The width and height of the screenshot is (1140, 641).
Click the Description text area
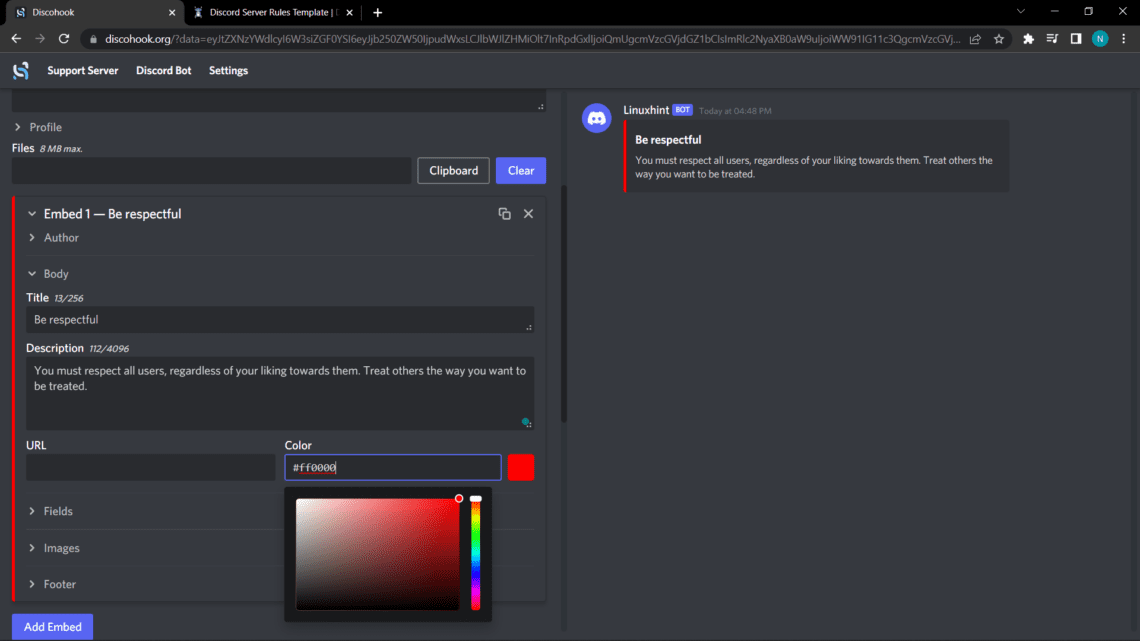click(280, 393)
